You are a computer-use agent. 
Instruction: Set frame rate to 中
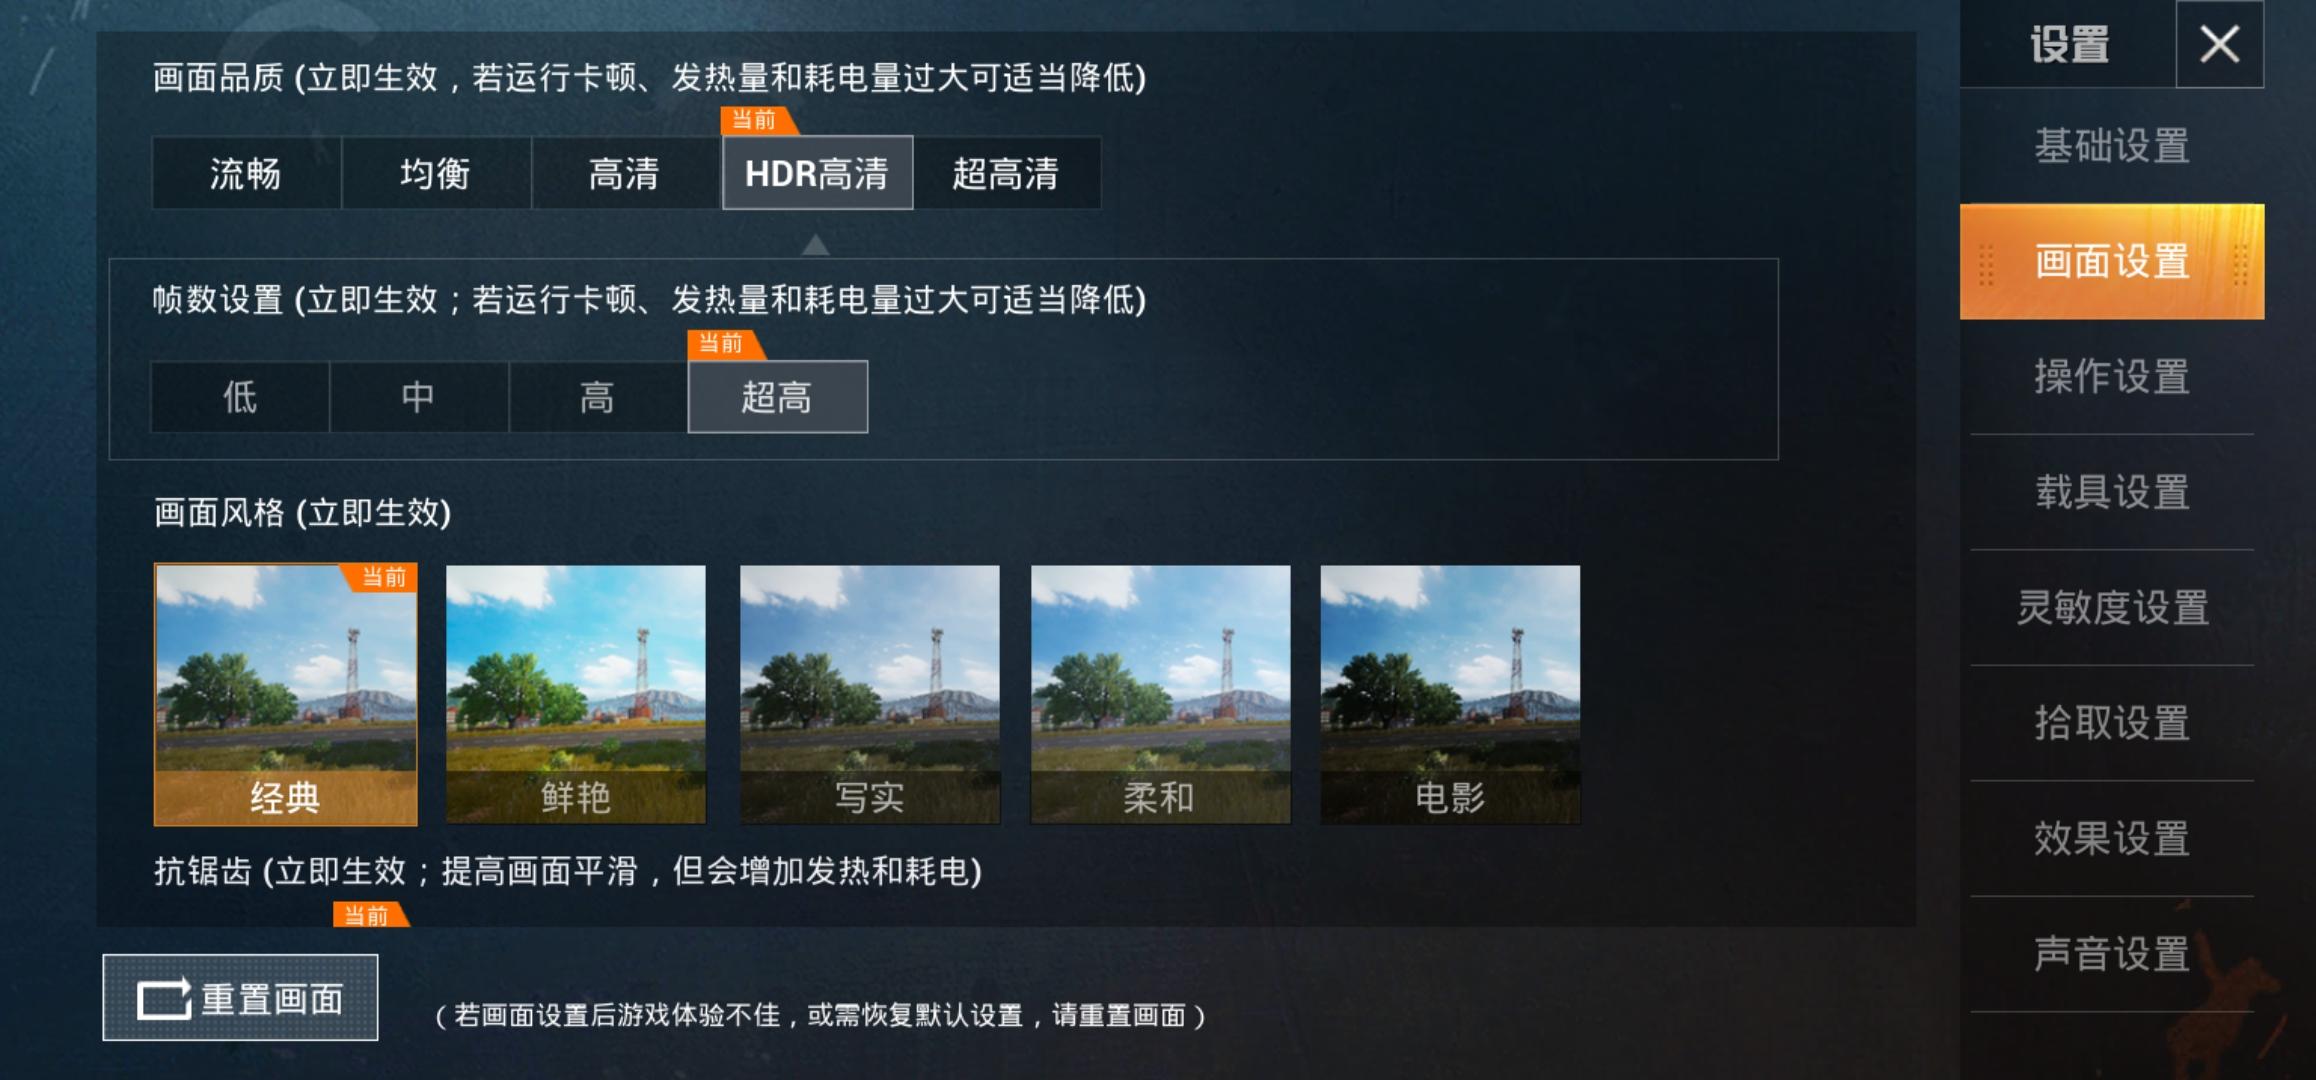(x=419, y=397)
